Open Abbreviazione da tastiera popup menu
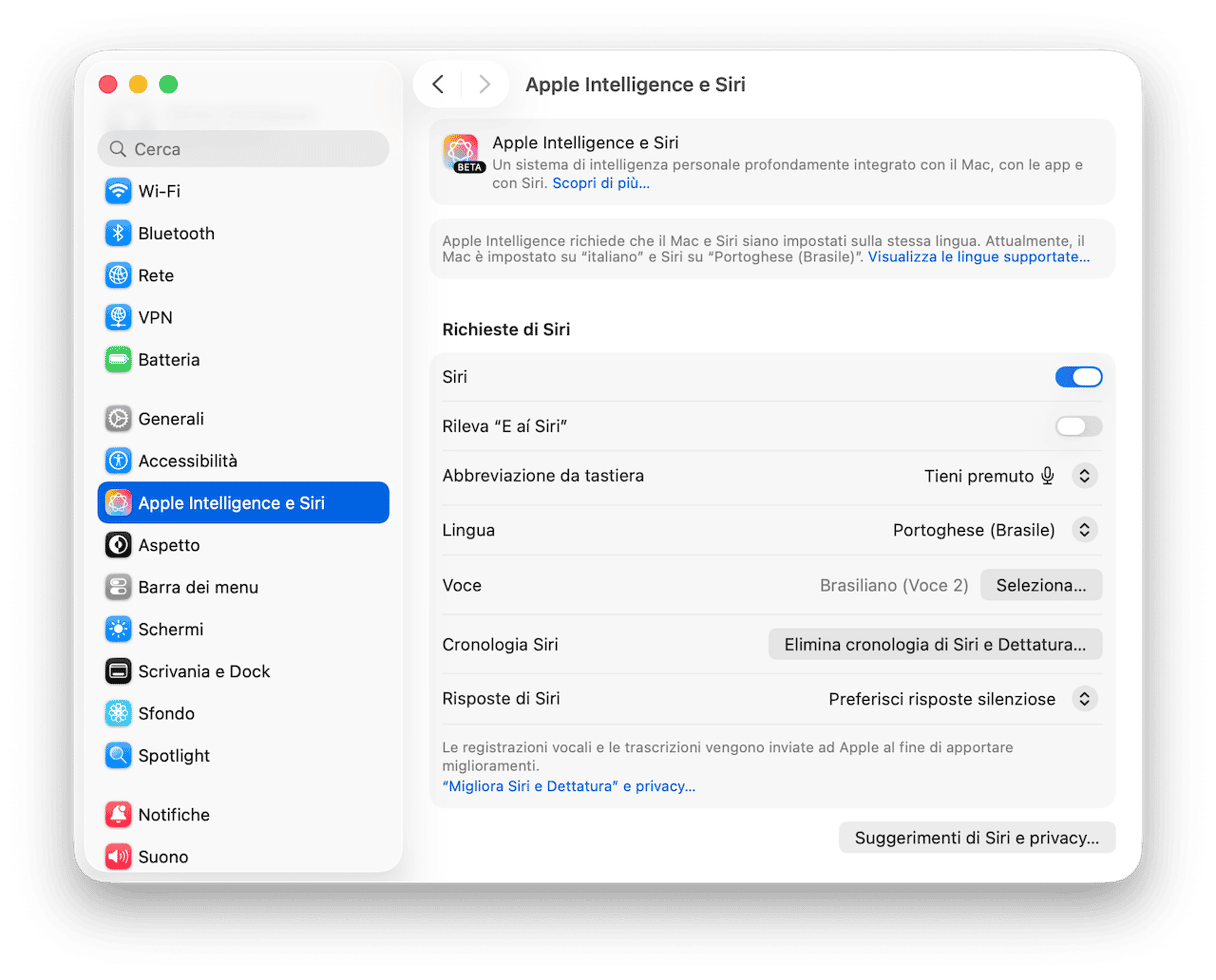 pyautogui.click(x=1084, y=476)
